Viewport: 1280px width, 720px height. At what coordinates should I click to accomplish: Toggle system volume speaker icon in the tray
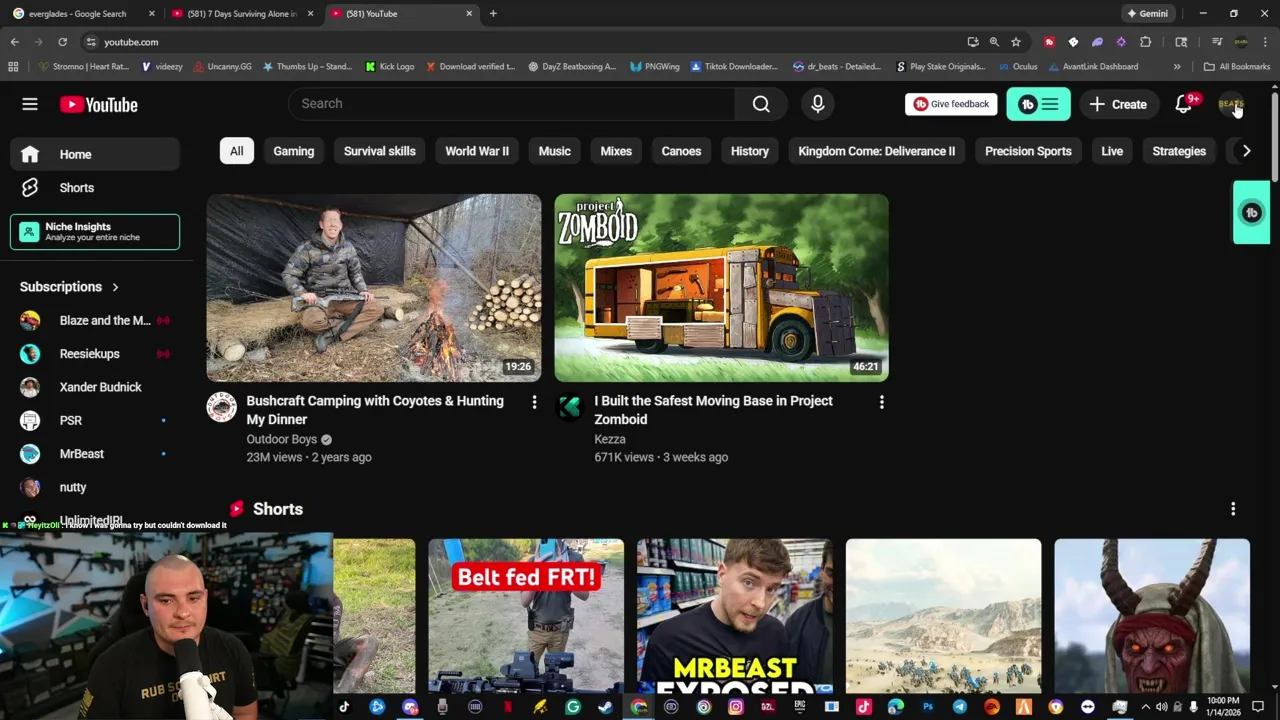(x=1161, y=707)
